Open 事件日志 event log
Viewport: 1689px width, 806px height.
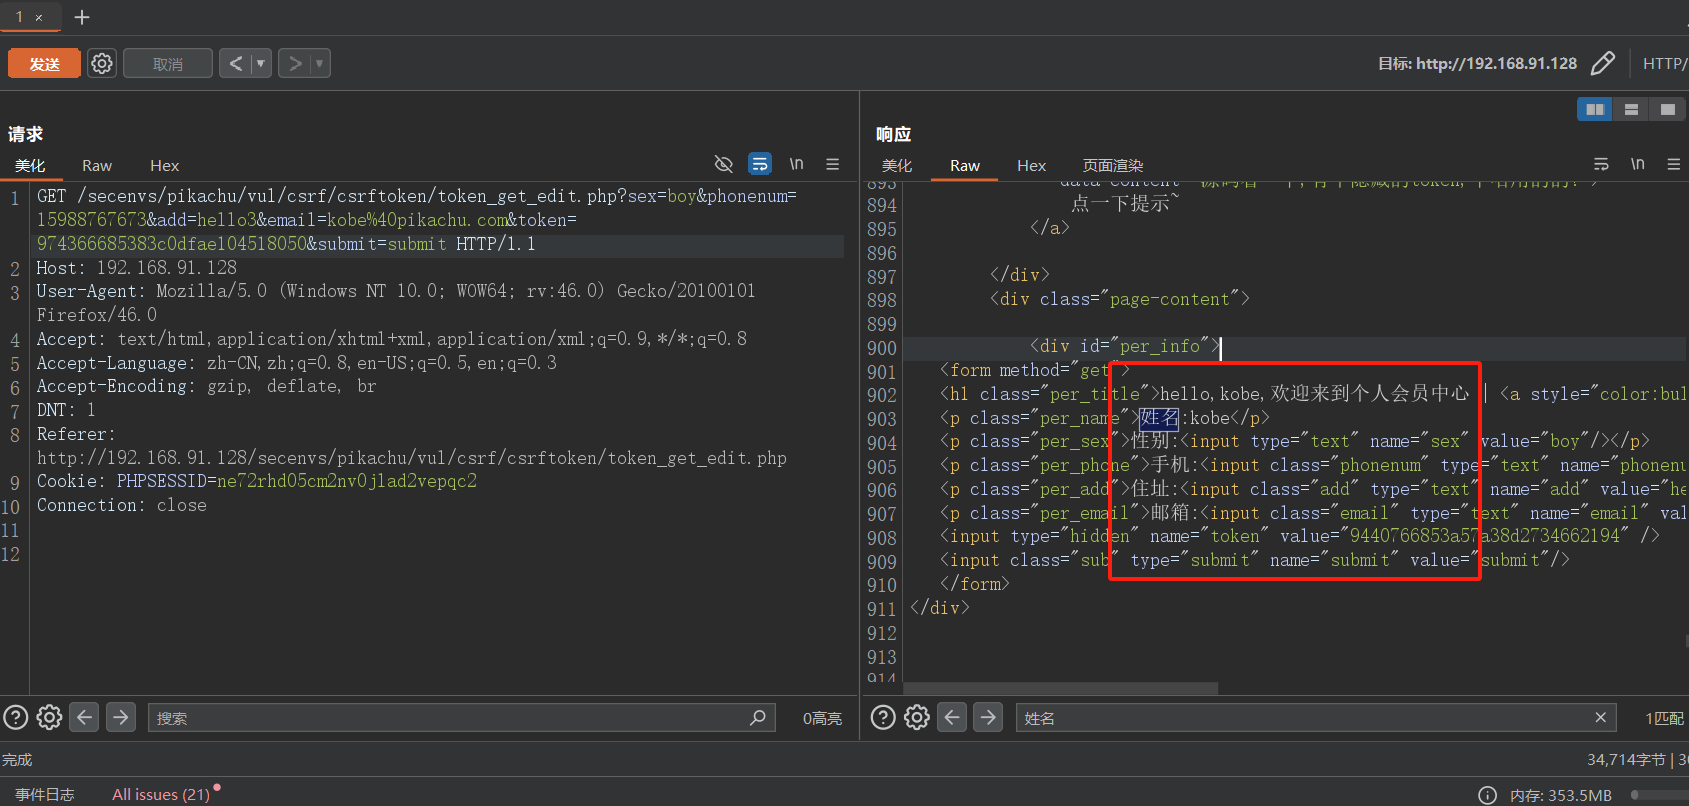pos(45,794)
